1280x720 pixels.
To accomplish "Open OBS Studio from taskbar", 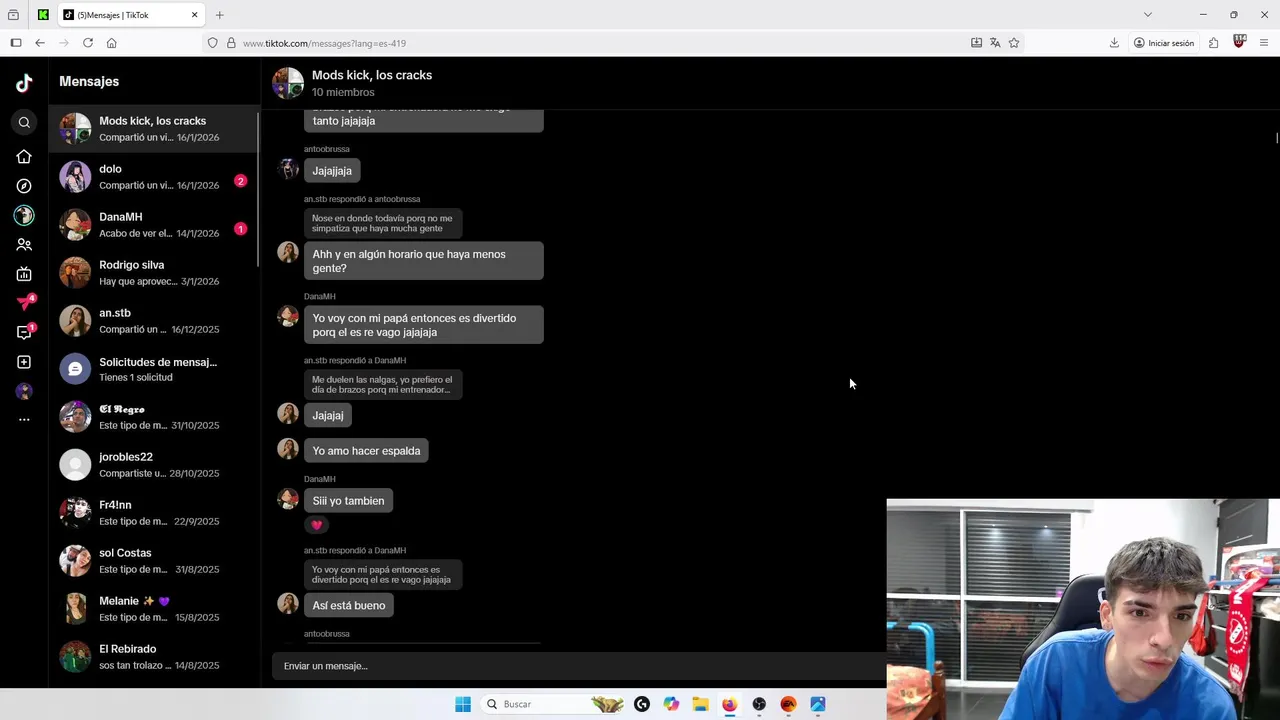I will point(759,704).
